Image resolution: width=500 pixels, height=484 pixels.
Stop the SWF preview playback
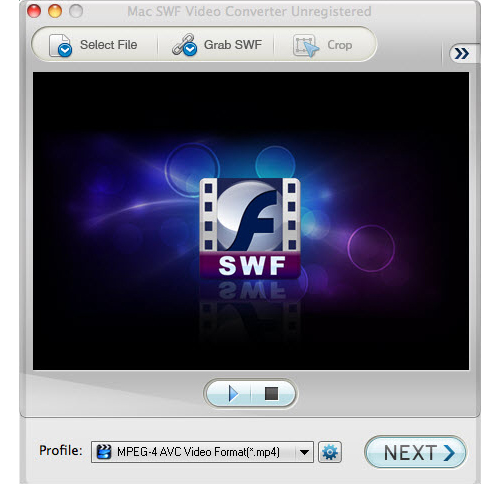point(272,394)
